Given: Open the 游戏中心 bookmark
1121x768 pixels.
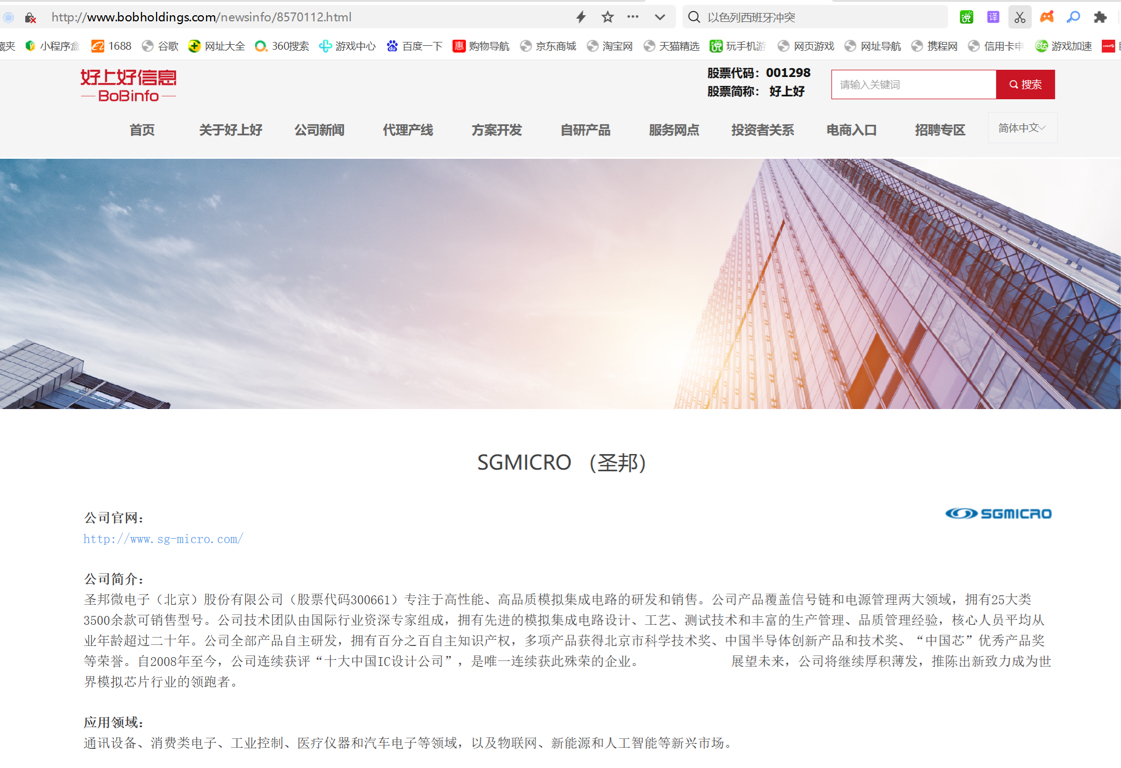Looking at the screenshot, I should click(x=347, y=46).
